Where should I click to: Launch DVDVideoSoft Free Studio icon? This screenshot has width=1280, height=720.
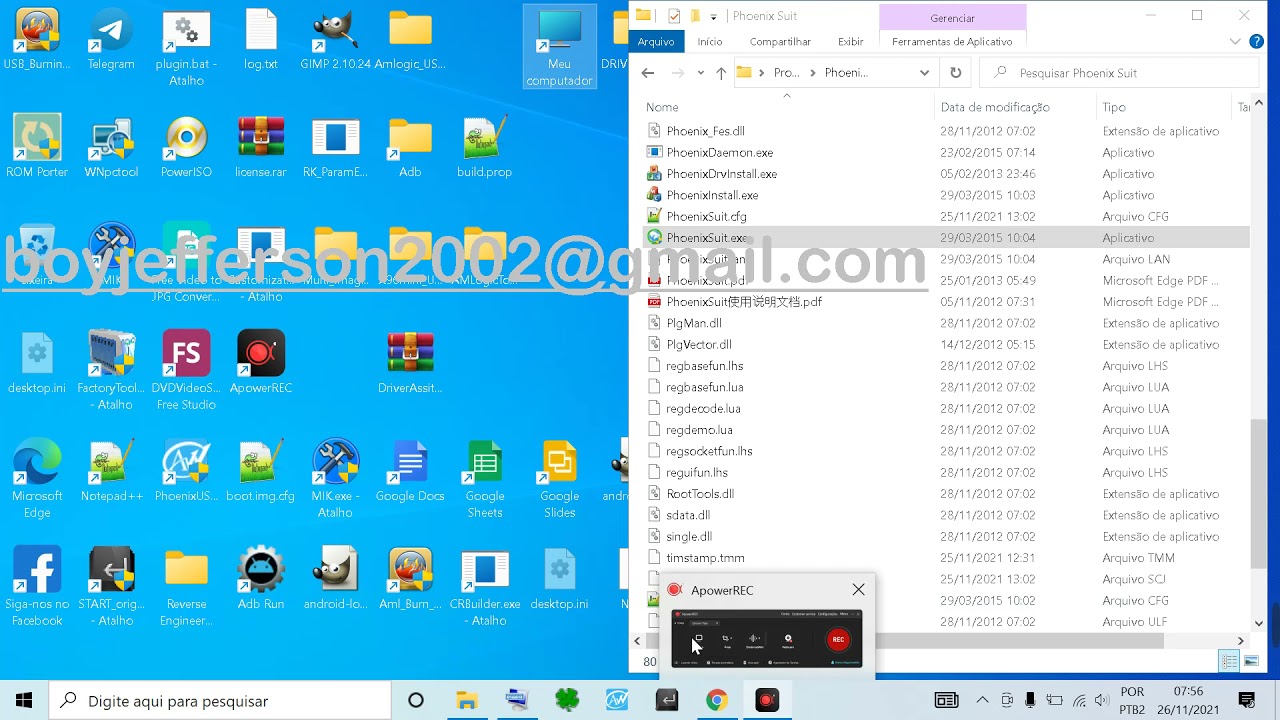point(186,370)
